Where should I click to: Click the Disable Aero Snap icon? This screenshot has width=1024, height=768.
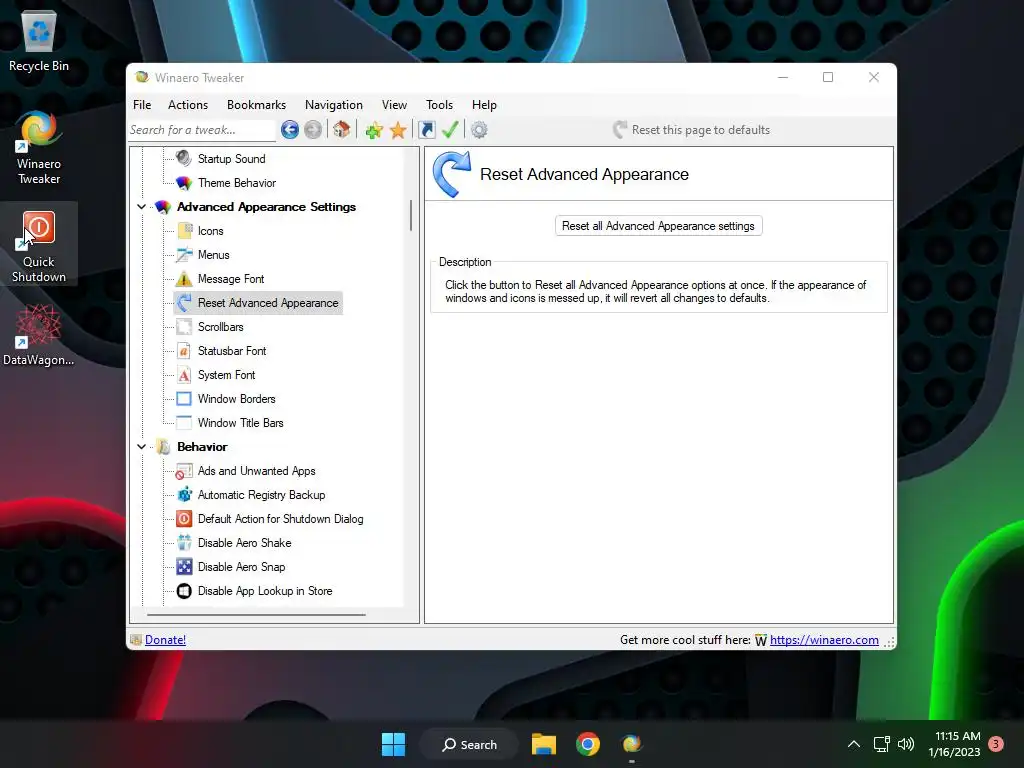tap(185, 567)
